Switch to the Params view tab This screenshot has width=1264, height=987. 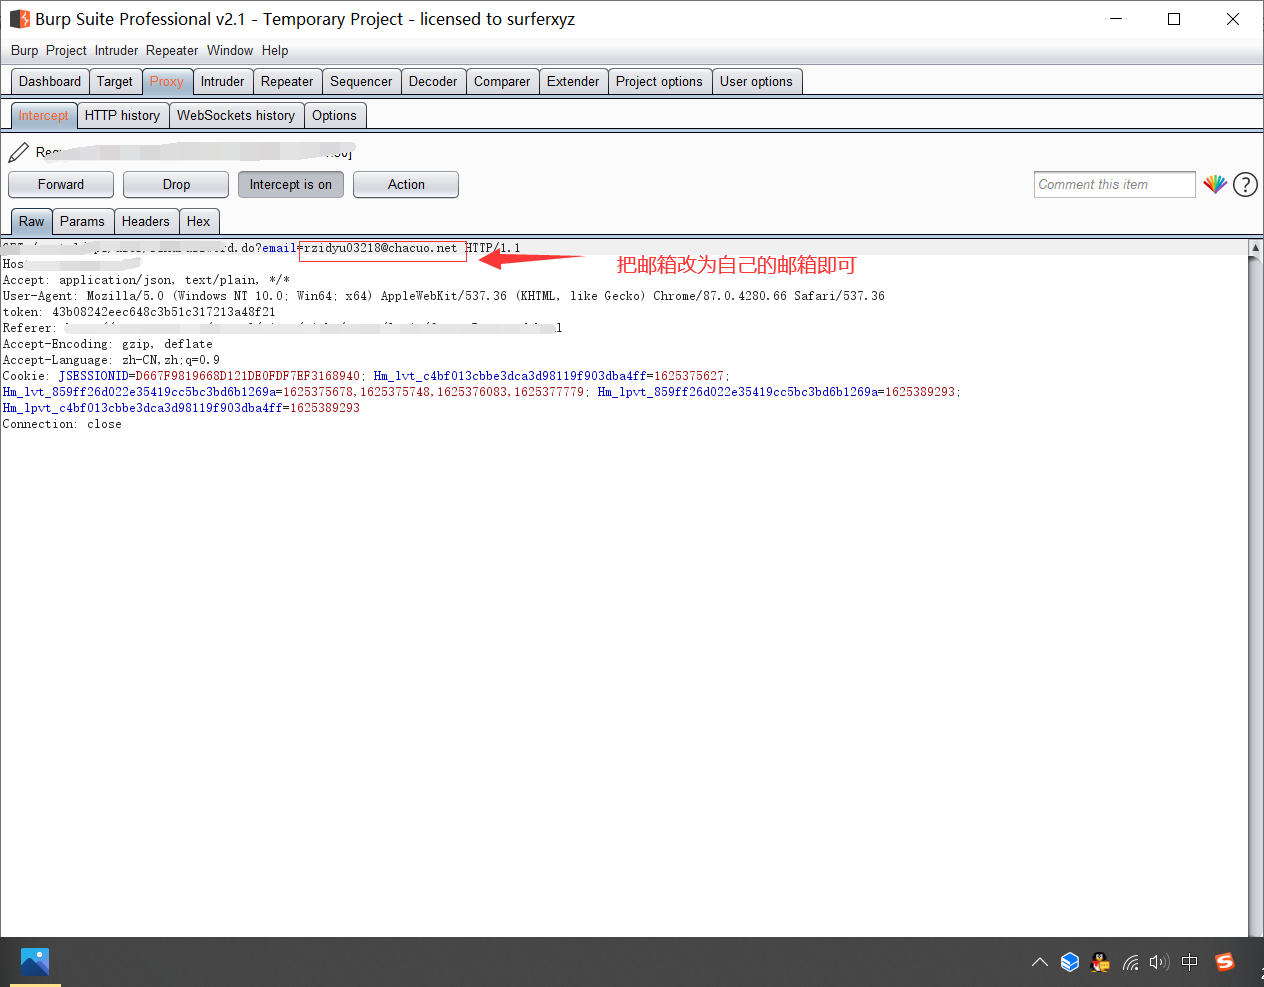(x=82, y=221)
